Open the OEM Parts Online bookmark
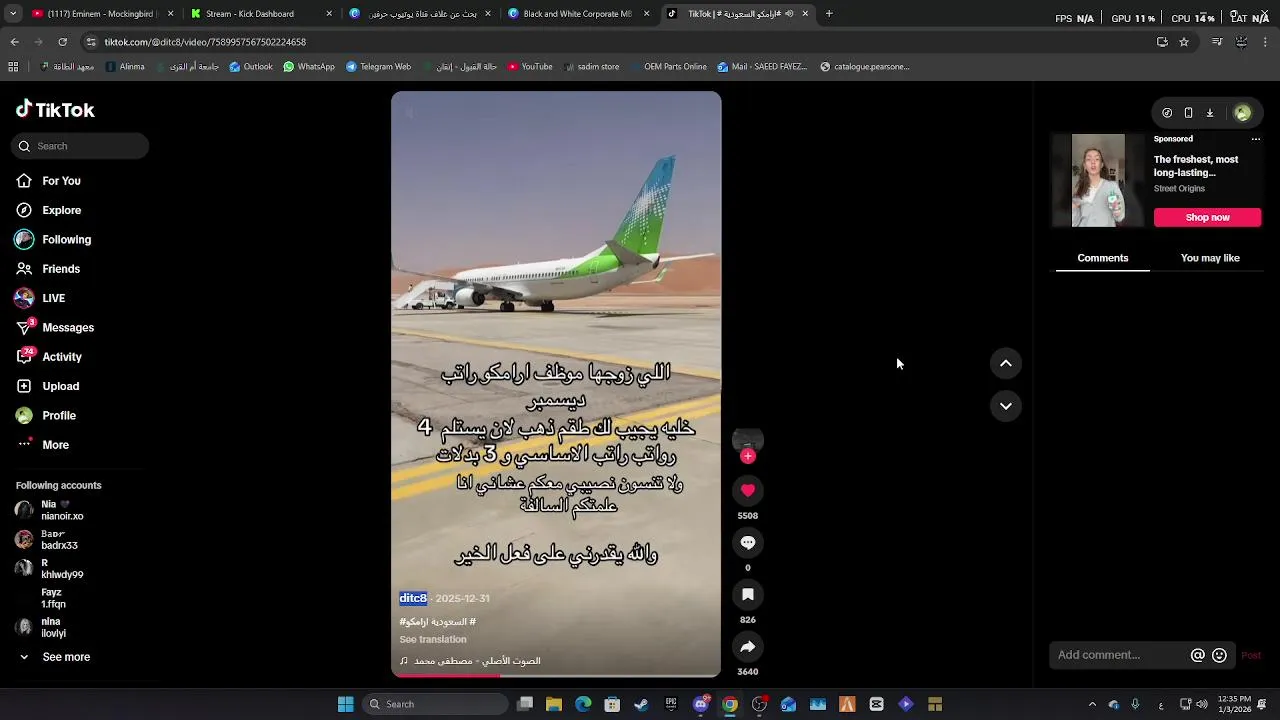 [x=668, y=67]
